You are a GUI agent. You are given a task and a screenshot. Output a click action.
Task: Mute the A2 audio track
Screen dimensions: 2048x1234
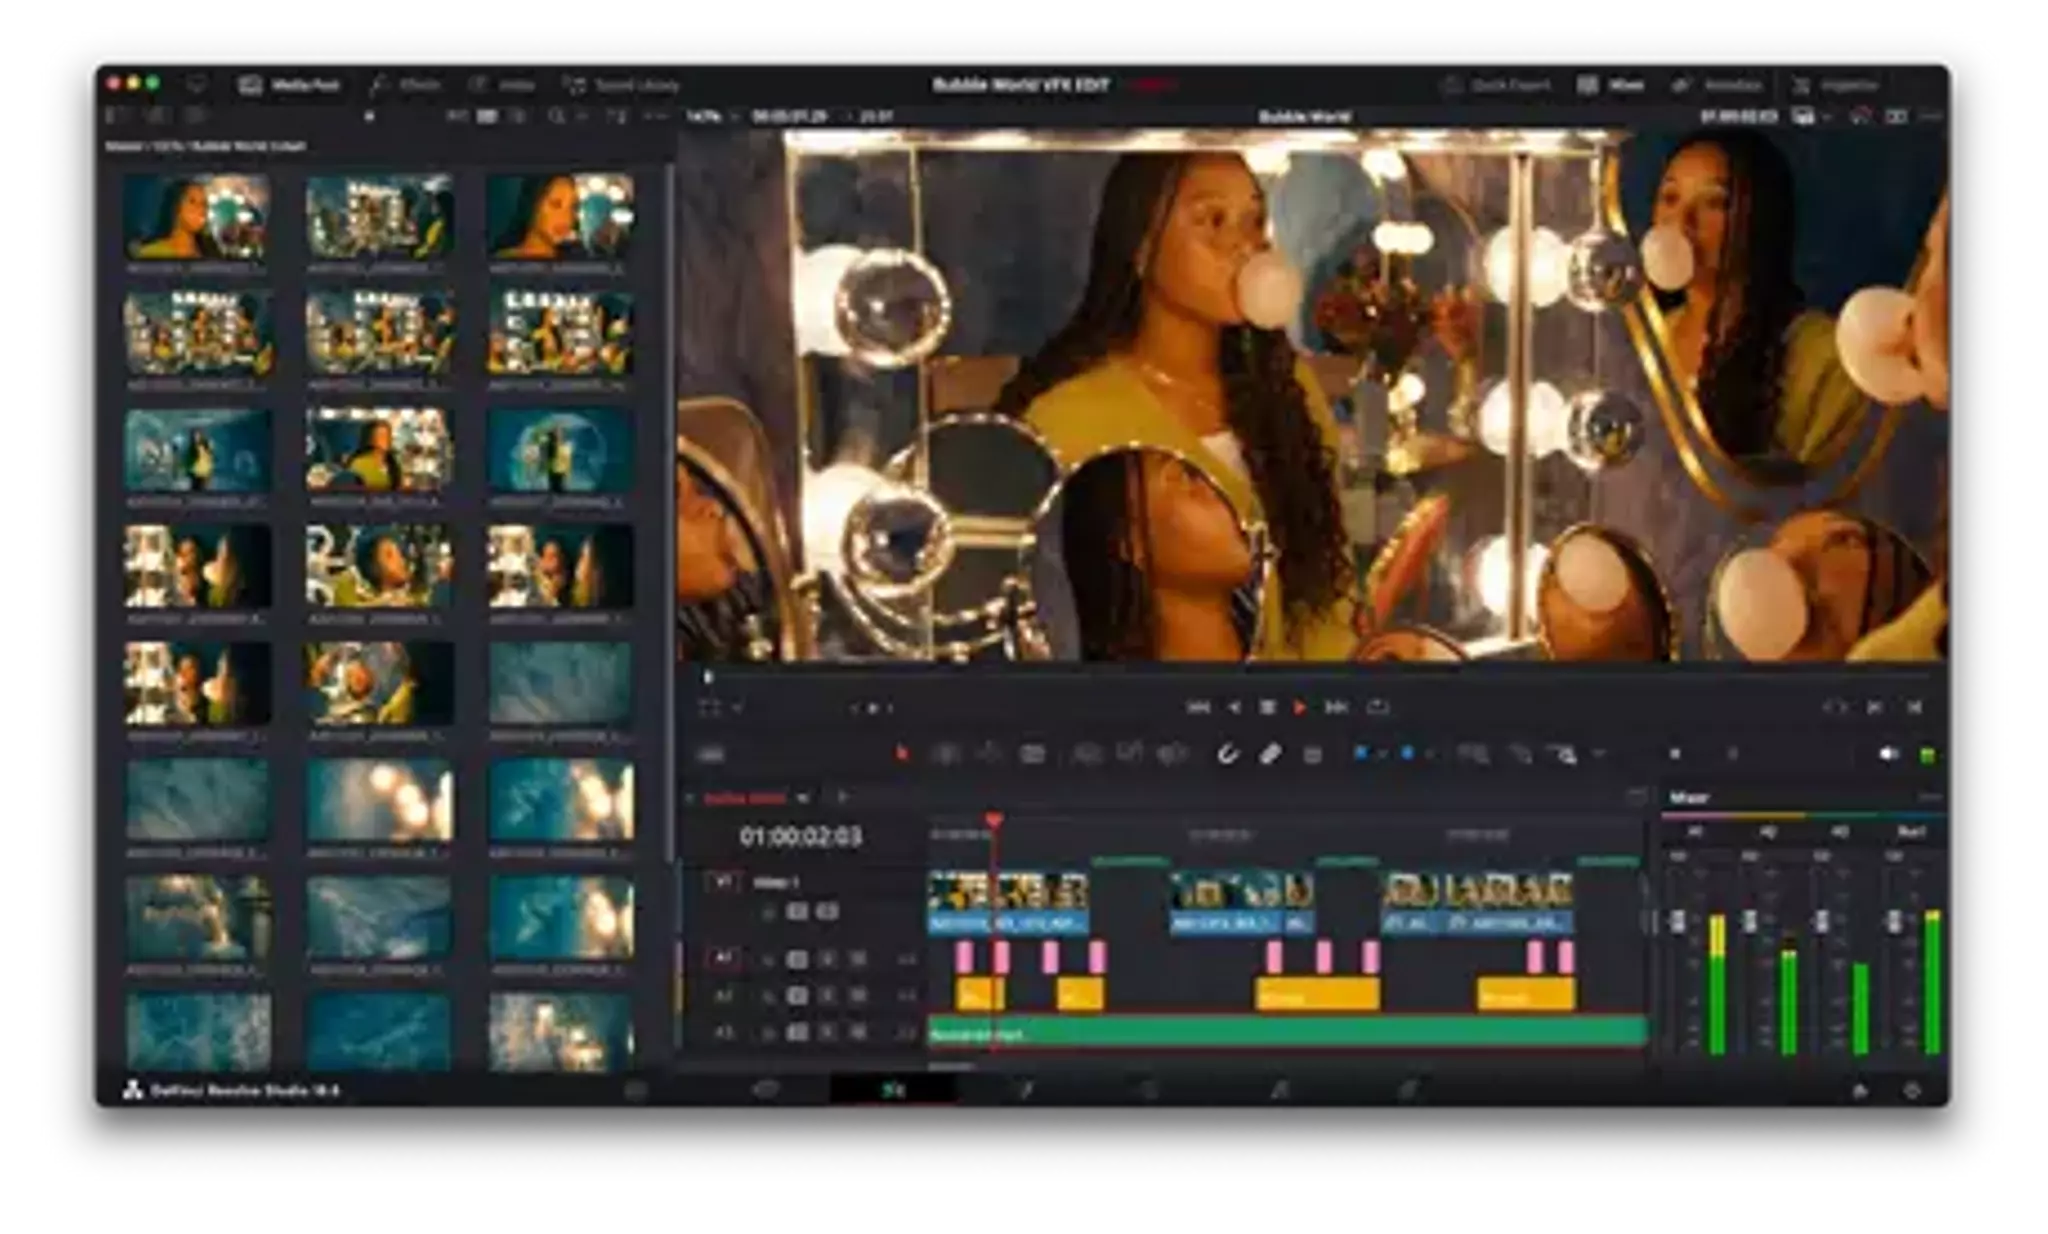[x=857, y=996]
